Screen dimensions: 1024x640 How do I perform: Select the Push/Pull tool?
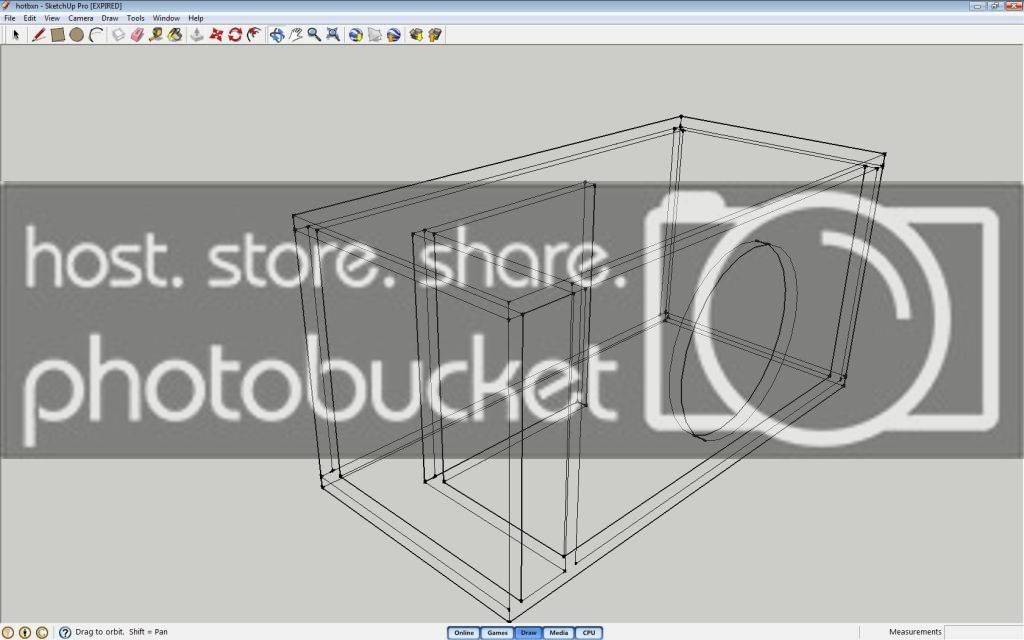(x=197, y=35)
